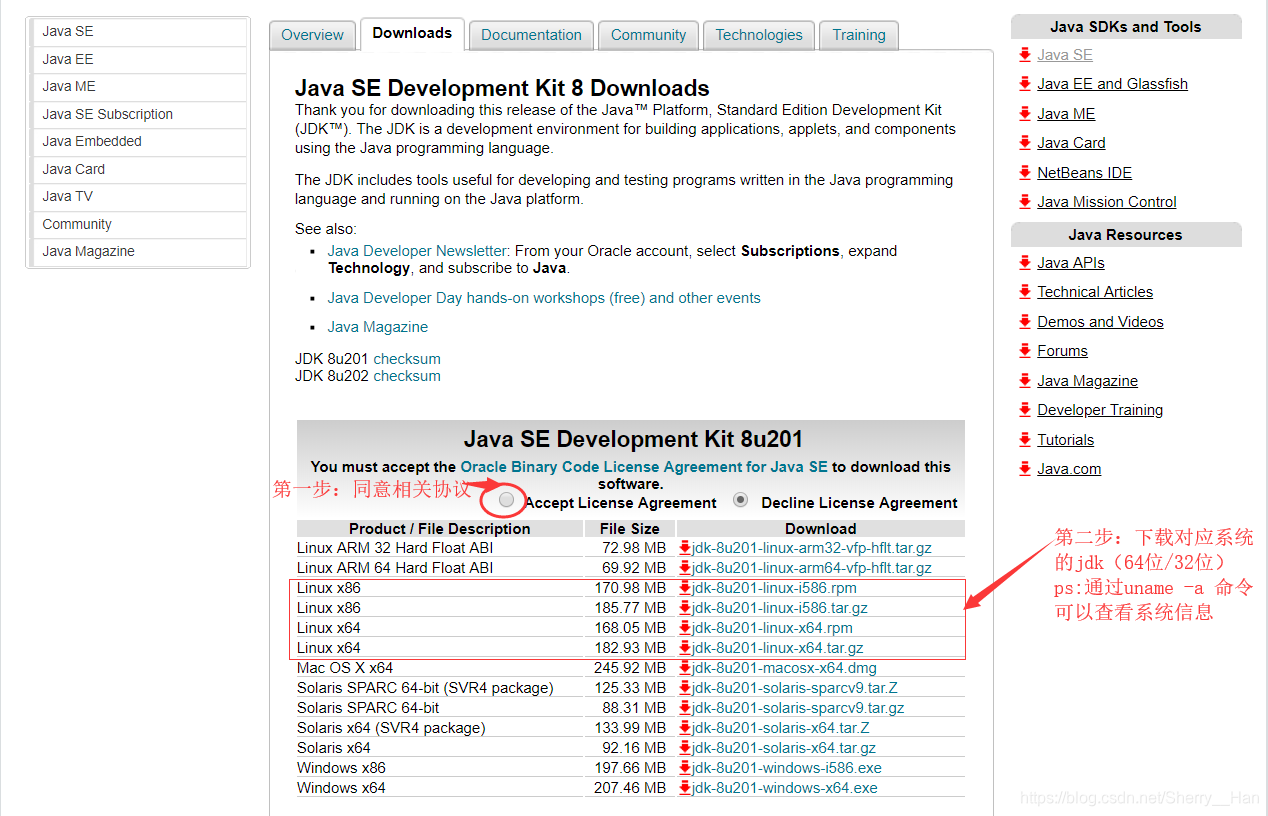Screen dimensions: 1268x816
Task: Click red arrow icon next to Java.com
Action: [1025, 469]
